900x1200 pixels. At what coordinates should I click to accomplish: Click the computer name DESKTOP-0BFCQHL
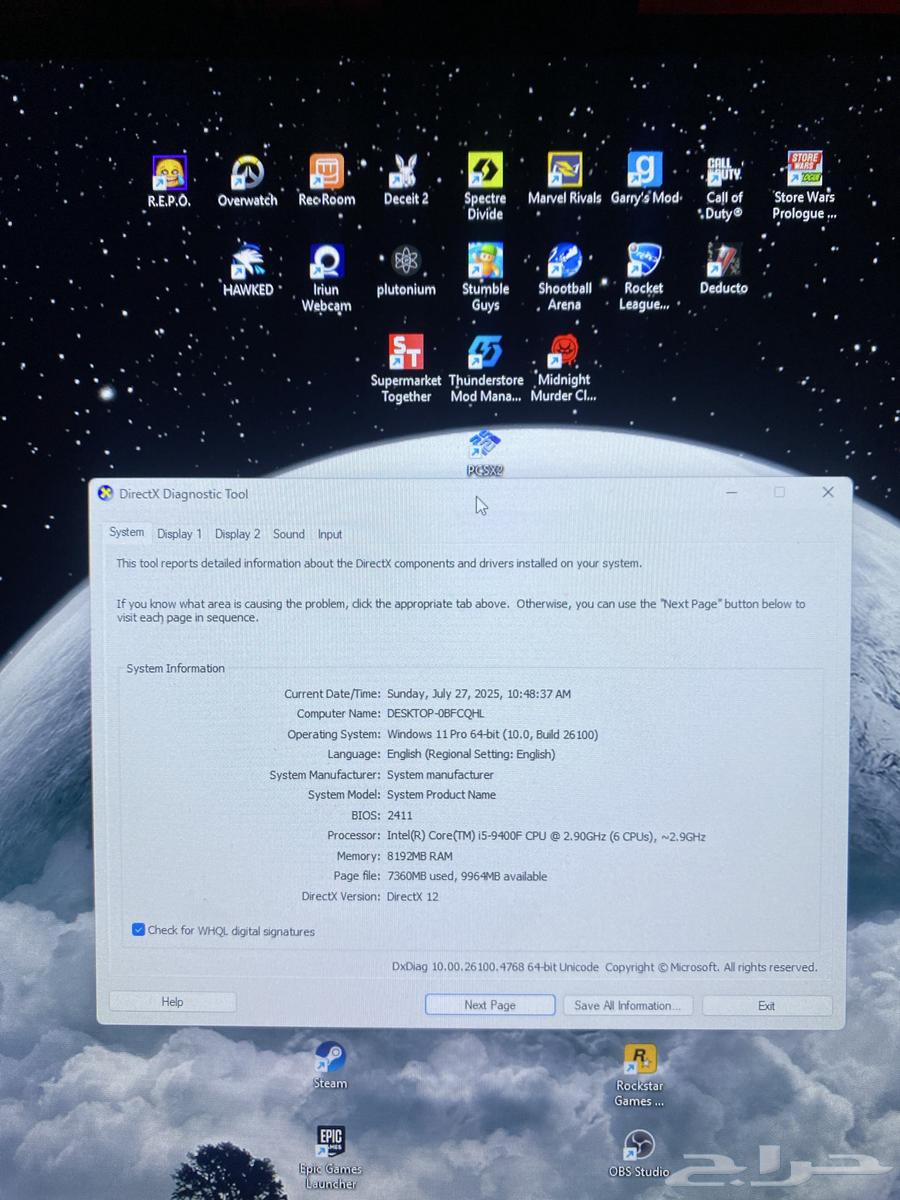pyautogui.click(x=435, y=714)
